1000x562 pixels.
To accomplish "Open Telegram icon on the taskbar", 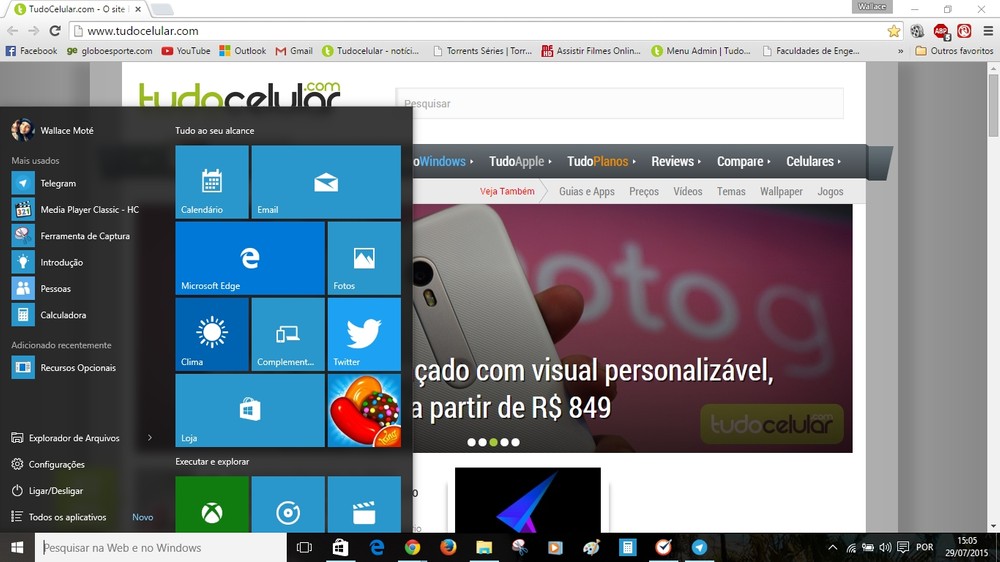I will coord(700,547).
